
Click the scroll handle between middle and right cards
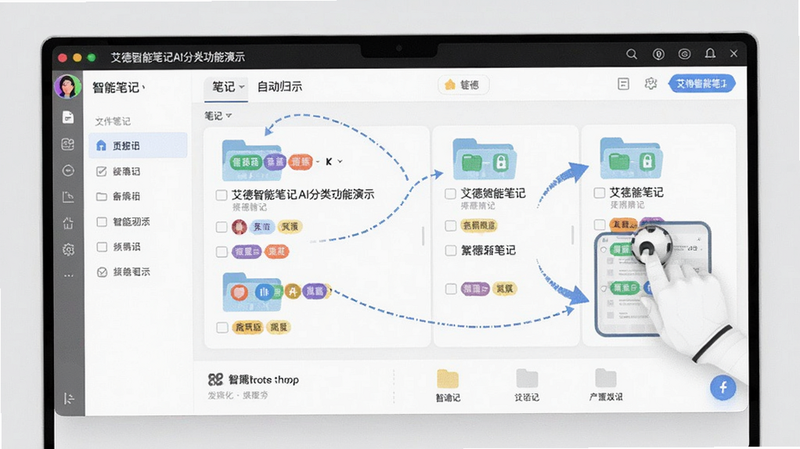572,235
